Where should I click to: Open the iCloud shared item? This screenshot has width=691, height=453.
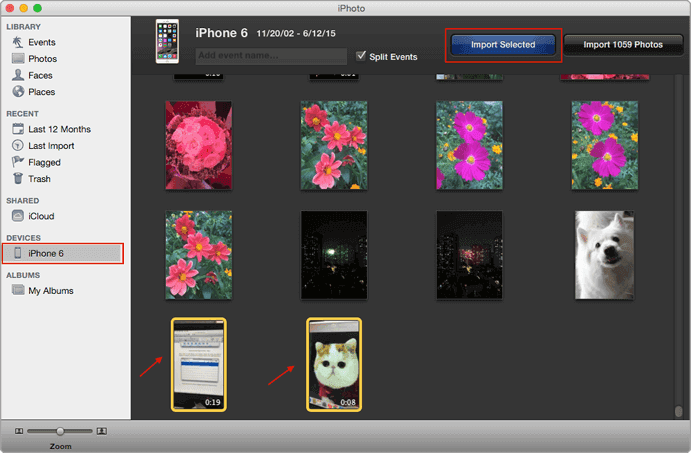click(33, 216)
